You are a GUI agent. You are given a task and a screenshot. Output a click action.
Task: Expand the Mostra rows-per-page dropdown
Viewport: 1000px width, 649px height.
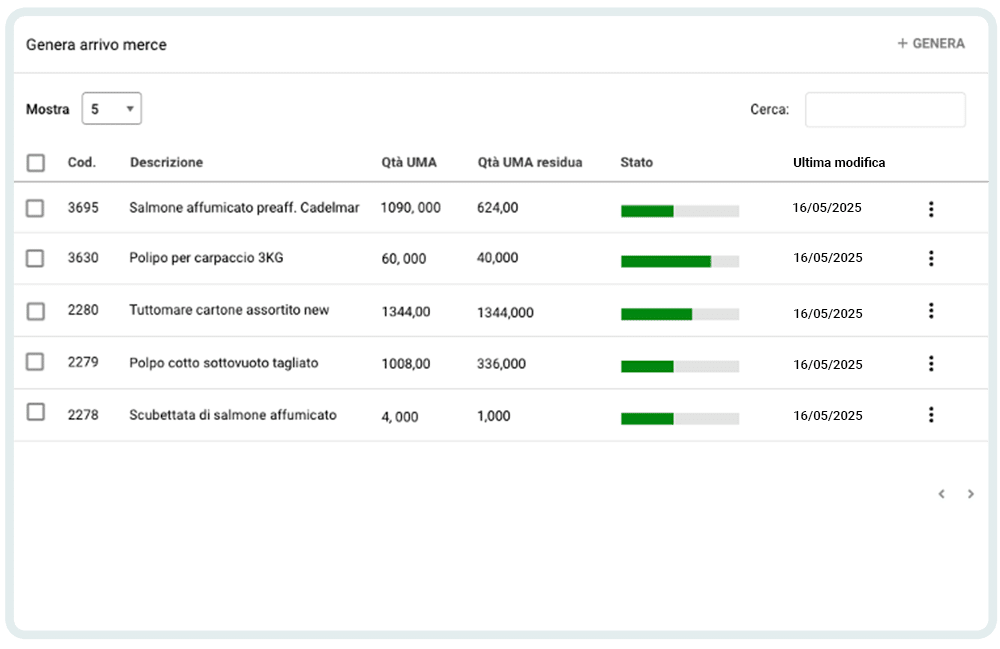click(111, 109)
